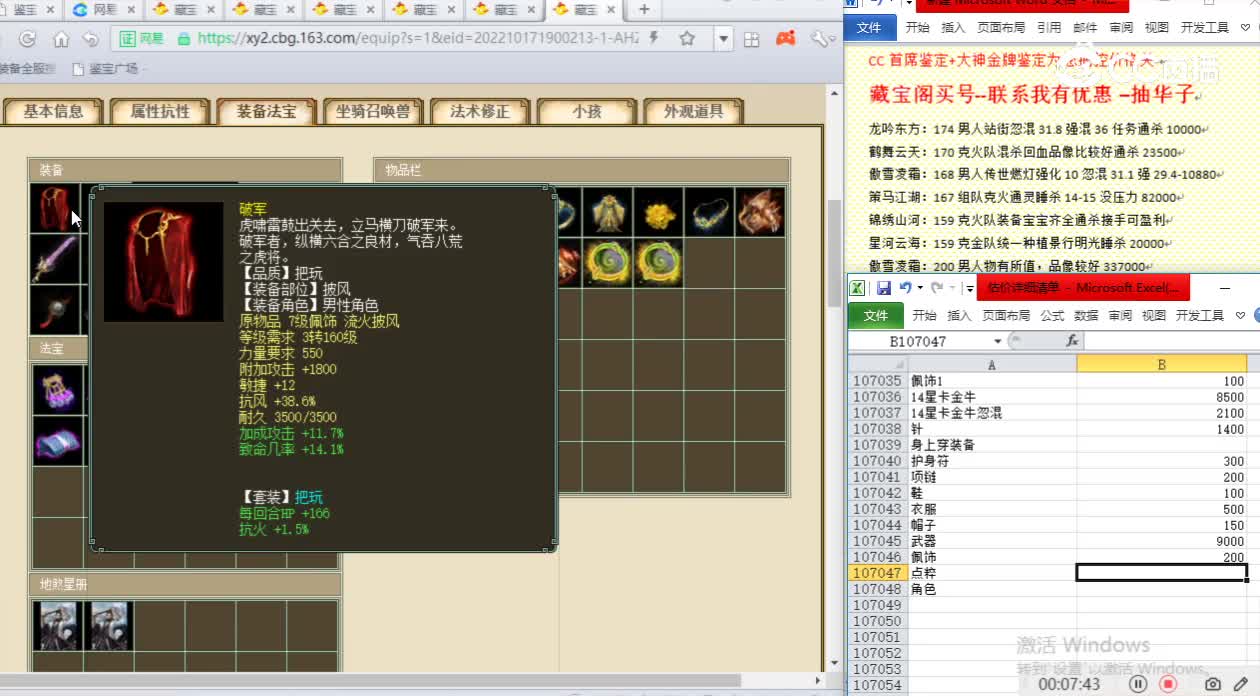The height and width of the screenshot is (696, 1260).
Task: Select the second green swirl item in 物品栏
Action: click(x=658, y=263)
